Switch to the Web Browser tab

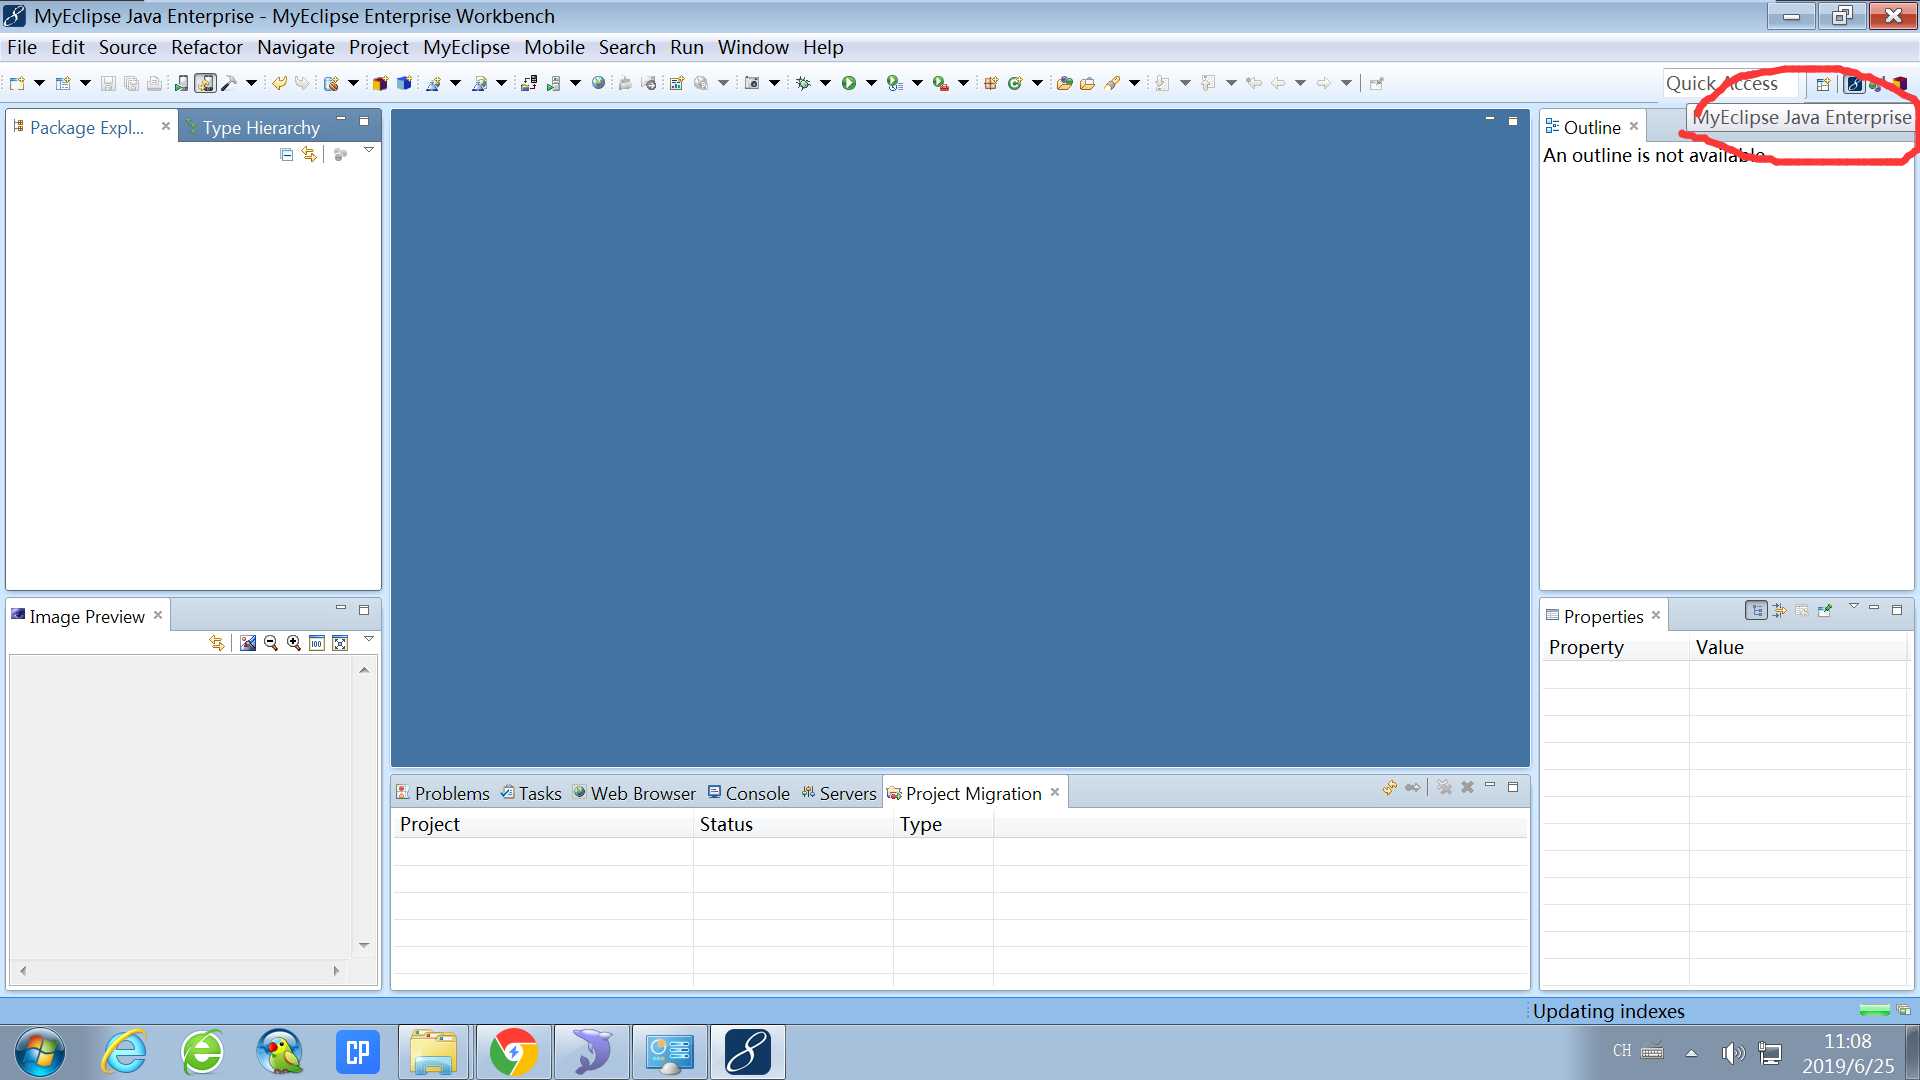point(634,793)
